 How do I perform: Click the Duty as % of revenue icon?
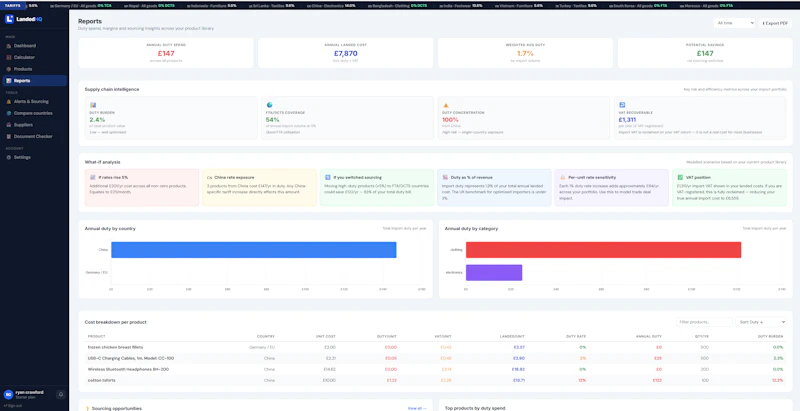(445, 177)
